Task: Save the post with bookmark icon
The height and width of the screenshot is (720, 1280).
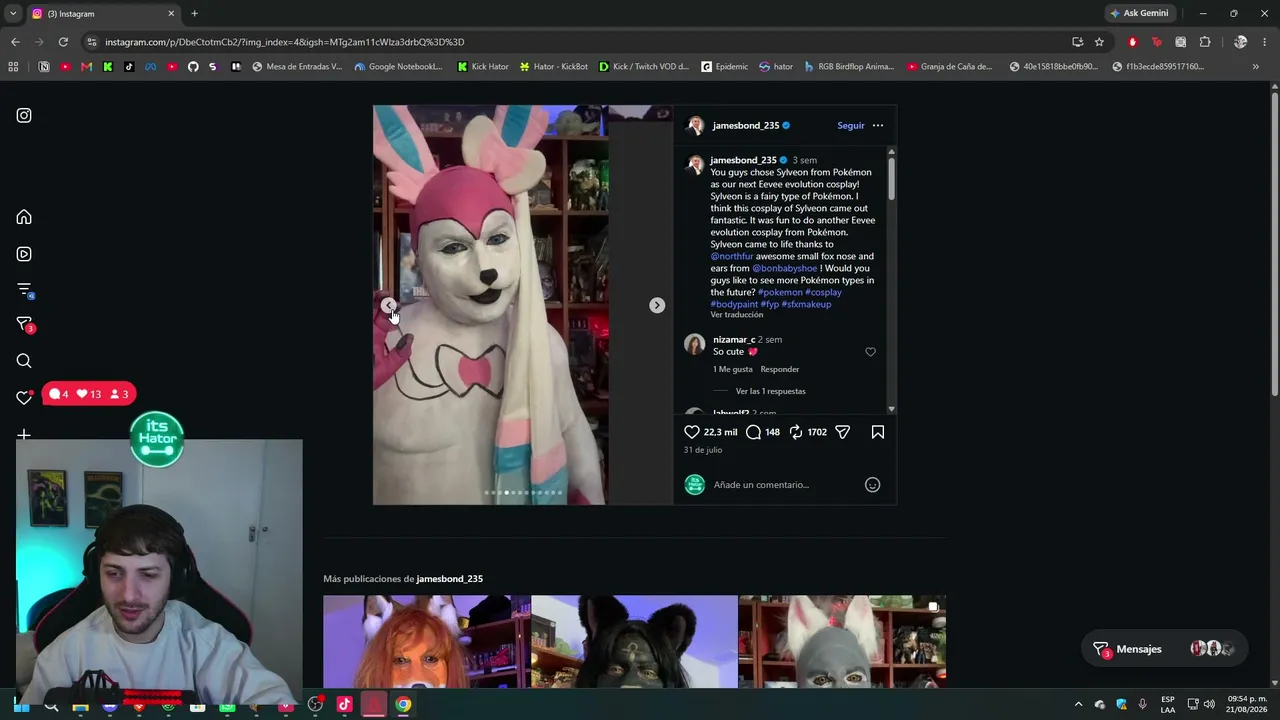Action: 878,432
